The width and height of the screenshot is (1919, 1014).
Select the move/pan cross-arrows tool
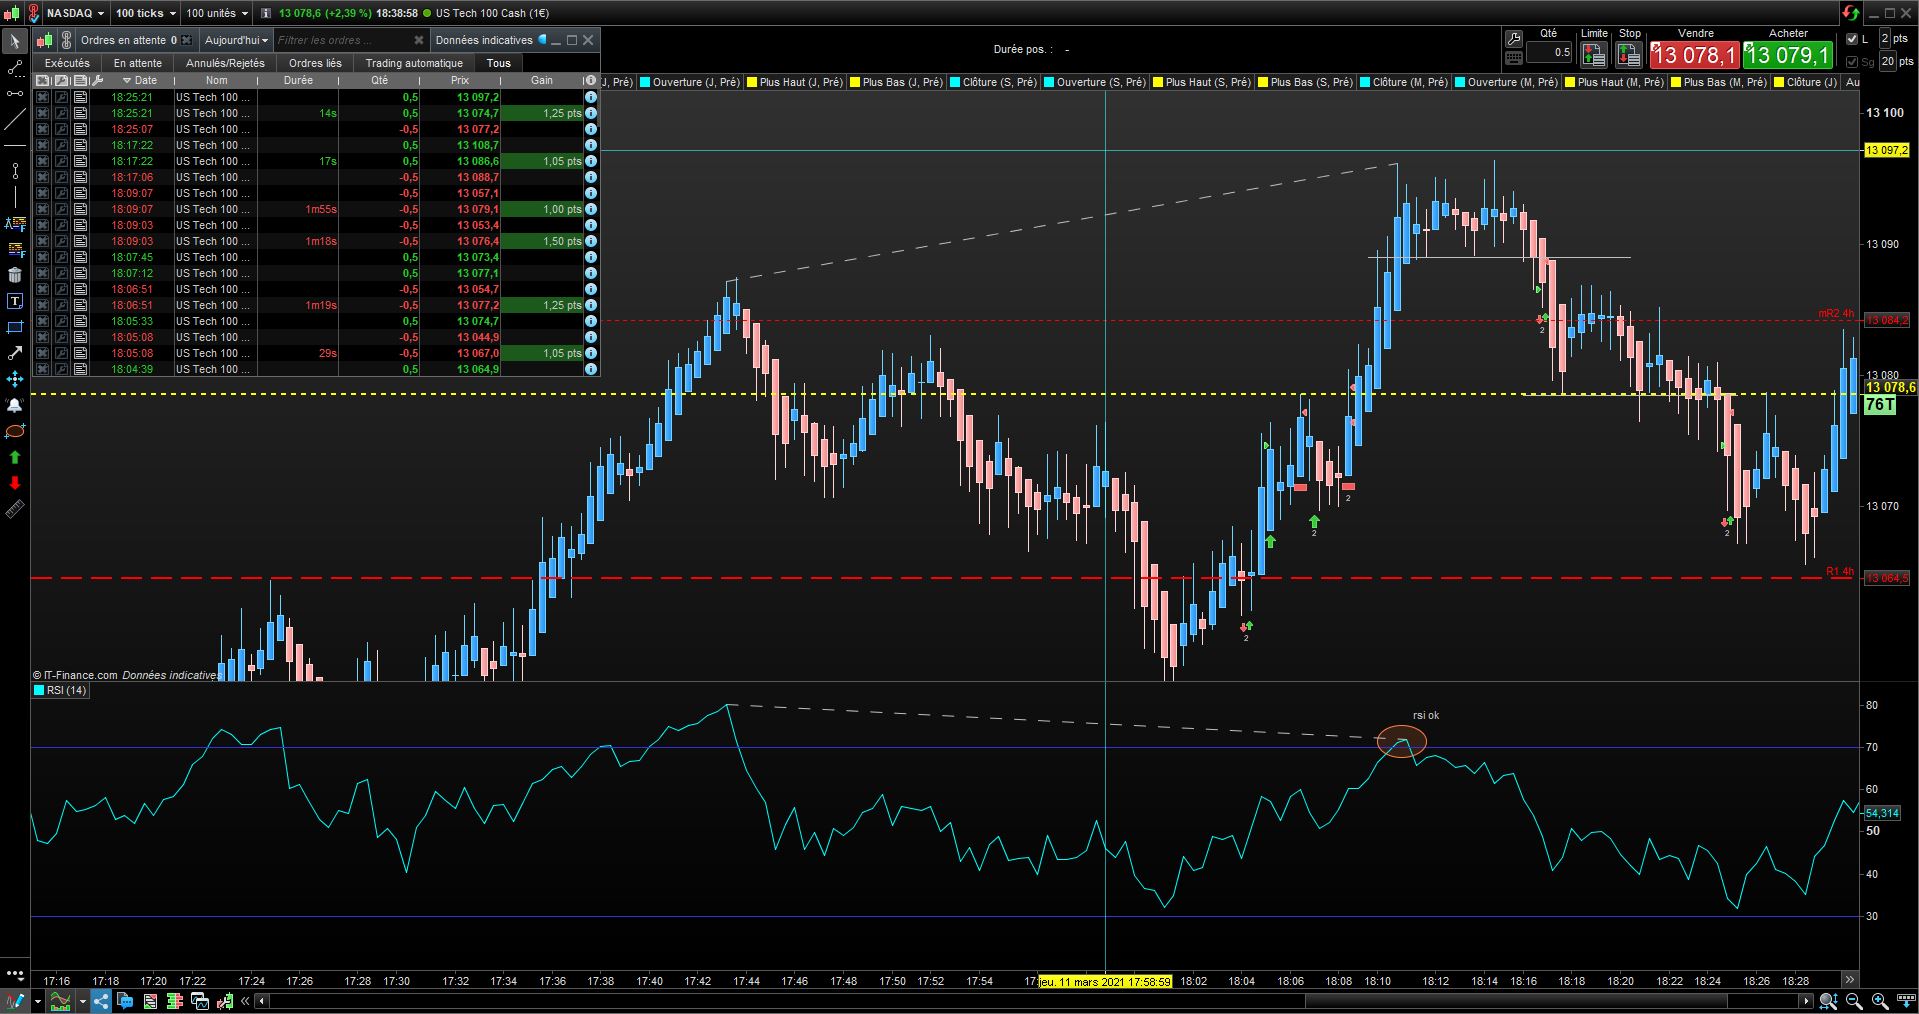click(x=15, y=379)
